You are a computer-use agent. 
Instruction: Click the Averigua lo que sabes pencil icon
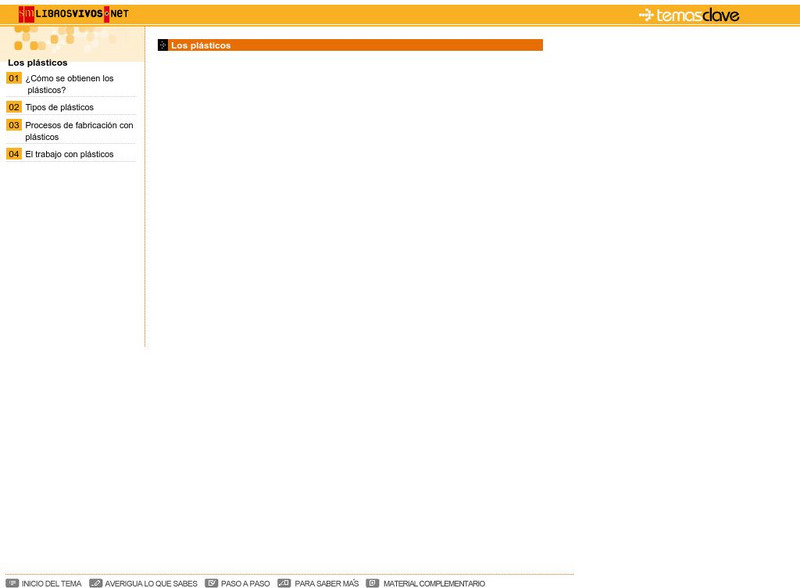(95, 583)
